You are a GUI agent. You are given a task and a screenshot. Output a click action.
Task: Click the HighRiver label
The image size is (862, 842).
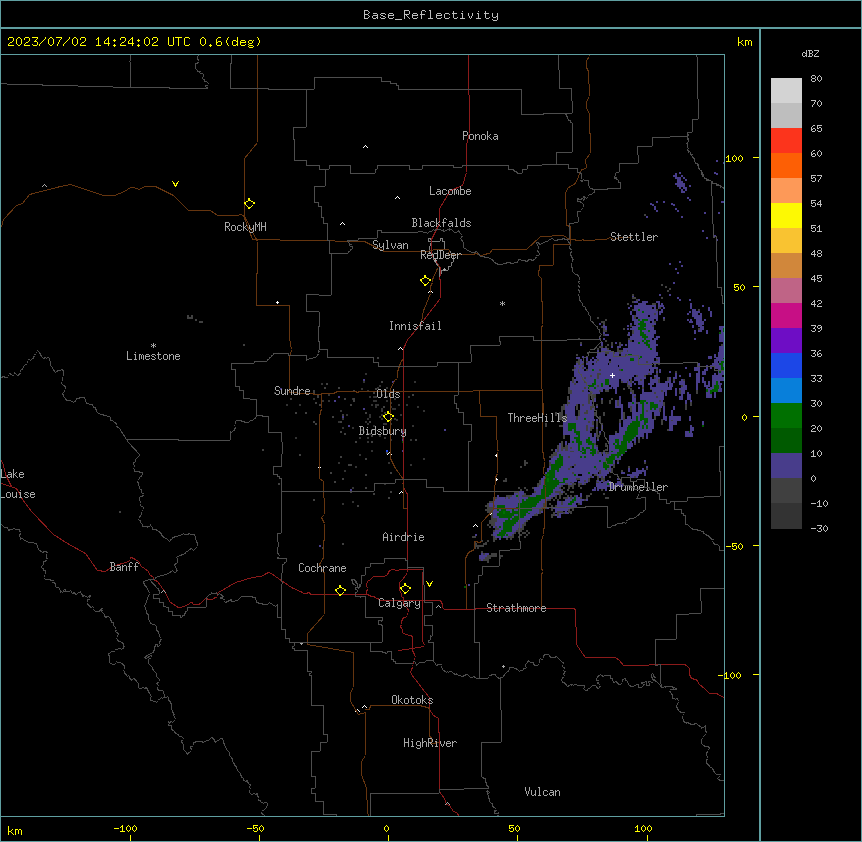pos(430,743)
